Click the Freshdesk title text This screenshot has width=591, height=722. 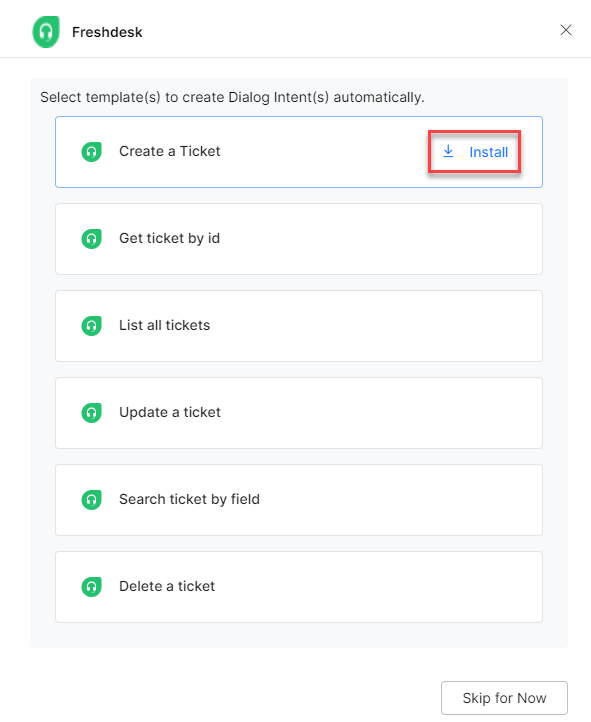(107, 32)
